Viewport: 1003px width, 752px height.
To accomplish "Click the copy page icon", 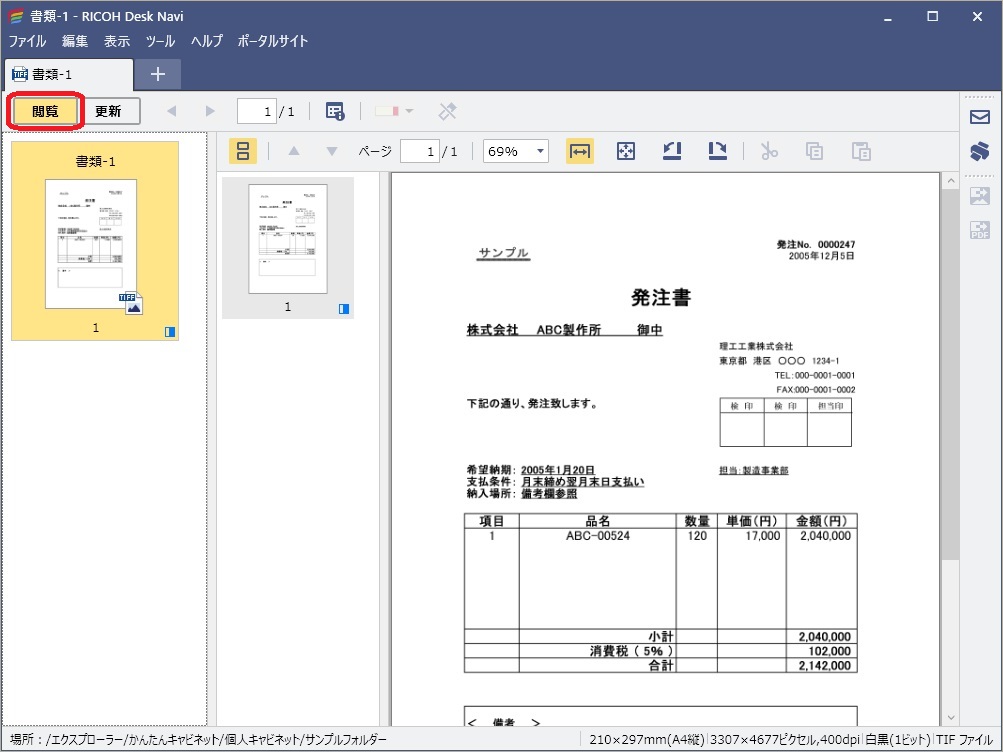I will (x=813, y=150).
